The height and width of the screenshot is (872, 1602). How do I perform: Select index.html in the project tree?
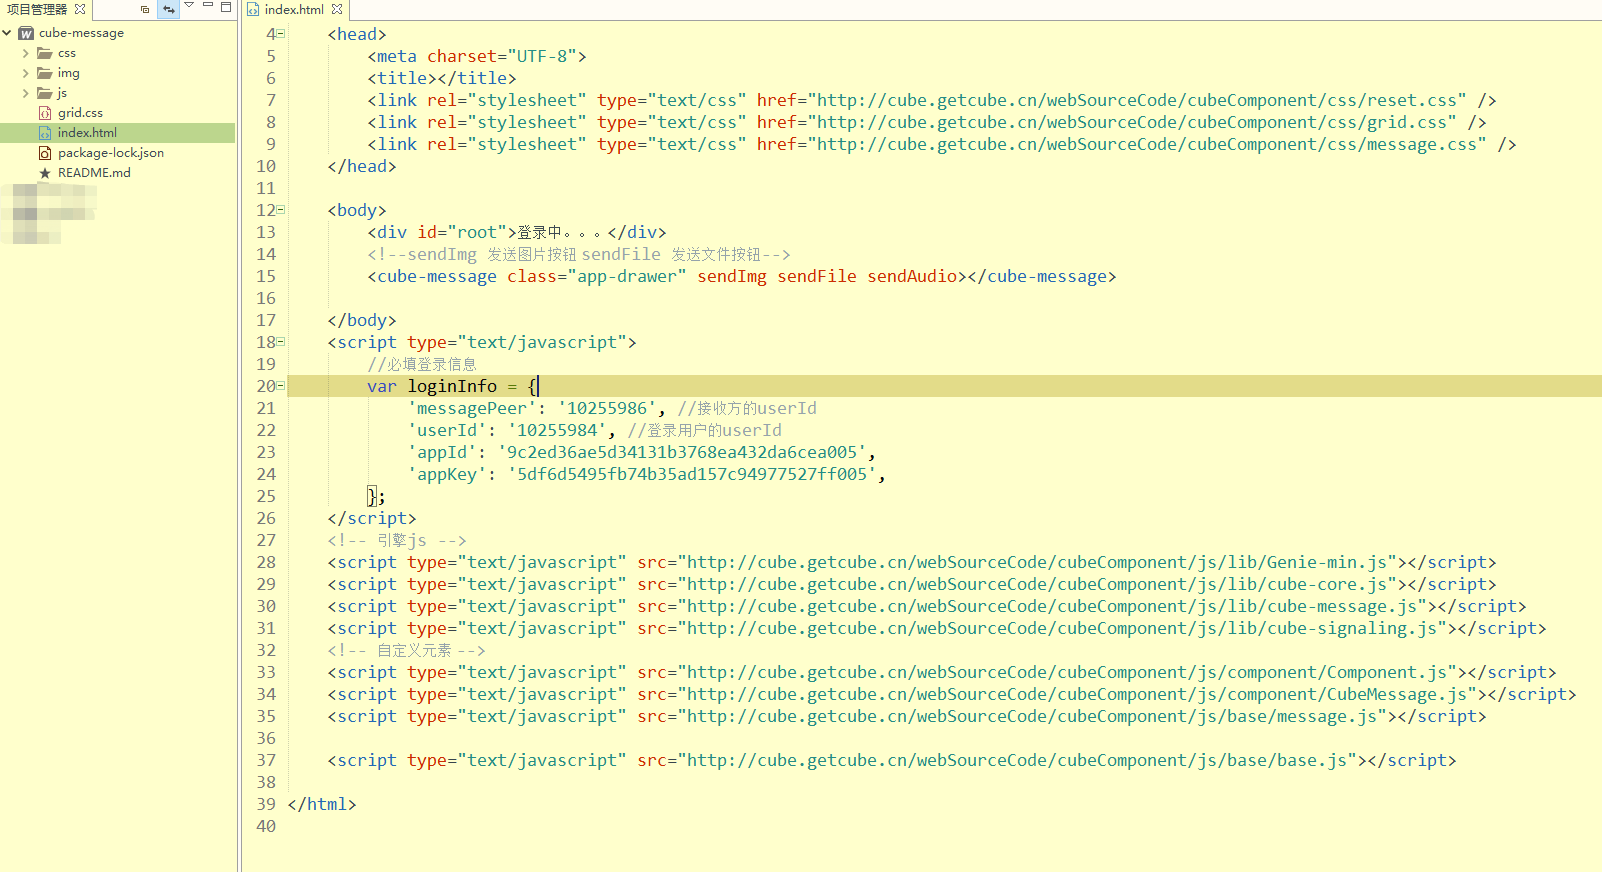pyautogui.click(x=87, y=133)
